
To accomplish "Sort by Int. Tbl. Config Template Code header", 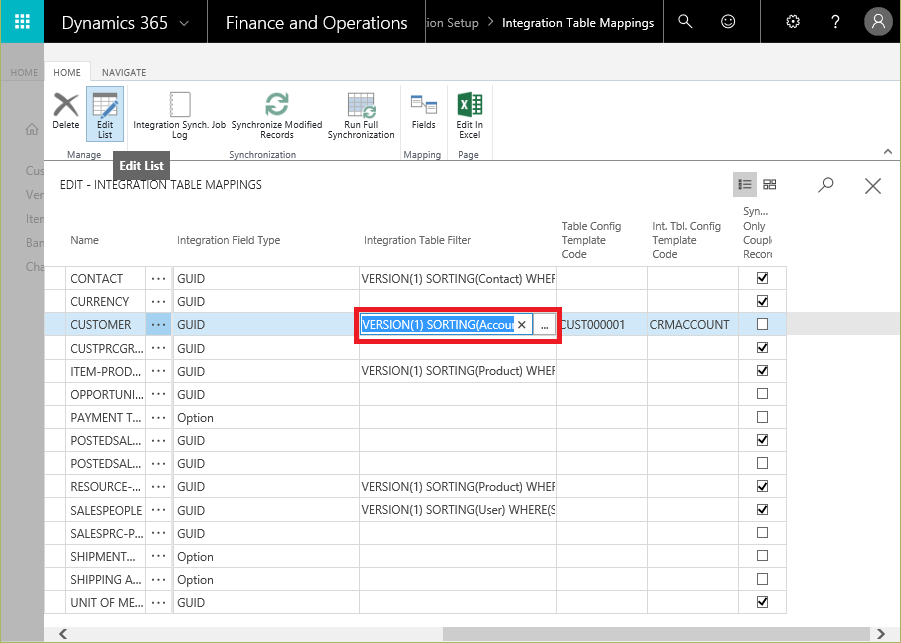I will point(686,240).
